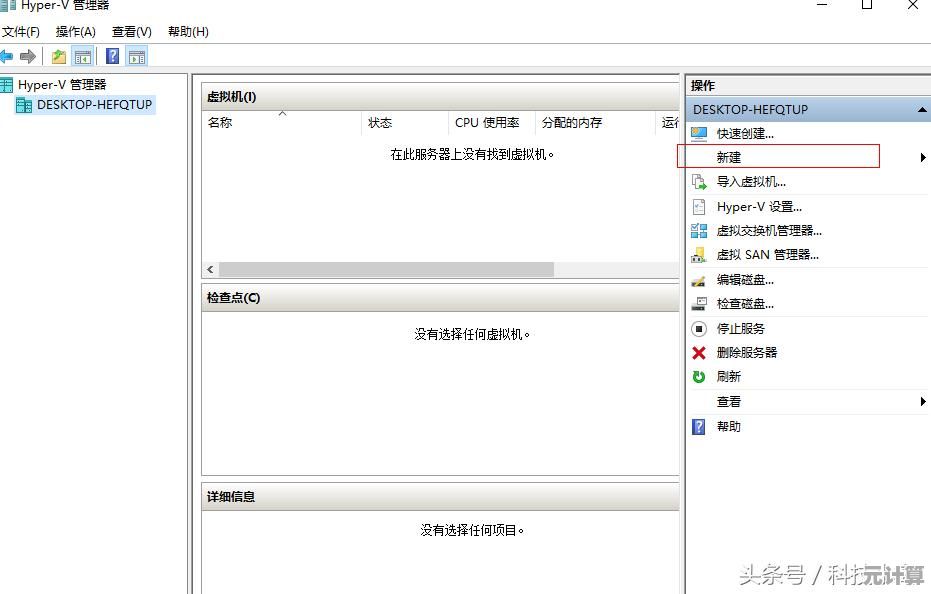Screen dimensions: 931x594
Task: Select 帮助 action text
Action: [729, 426]
